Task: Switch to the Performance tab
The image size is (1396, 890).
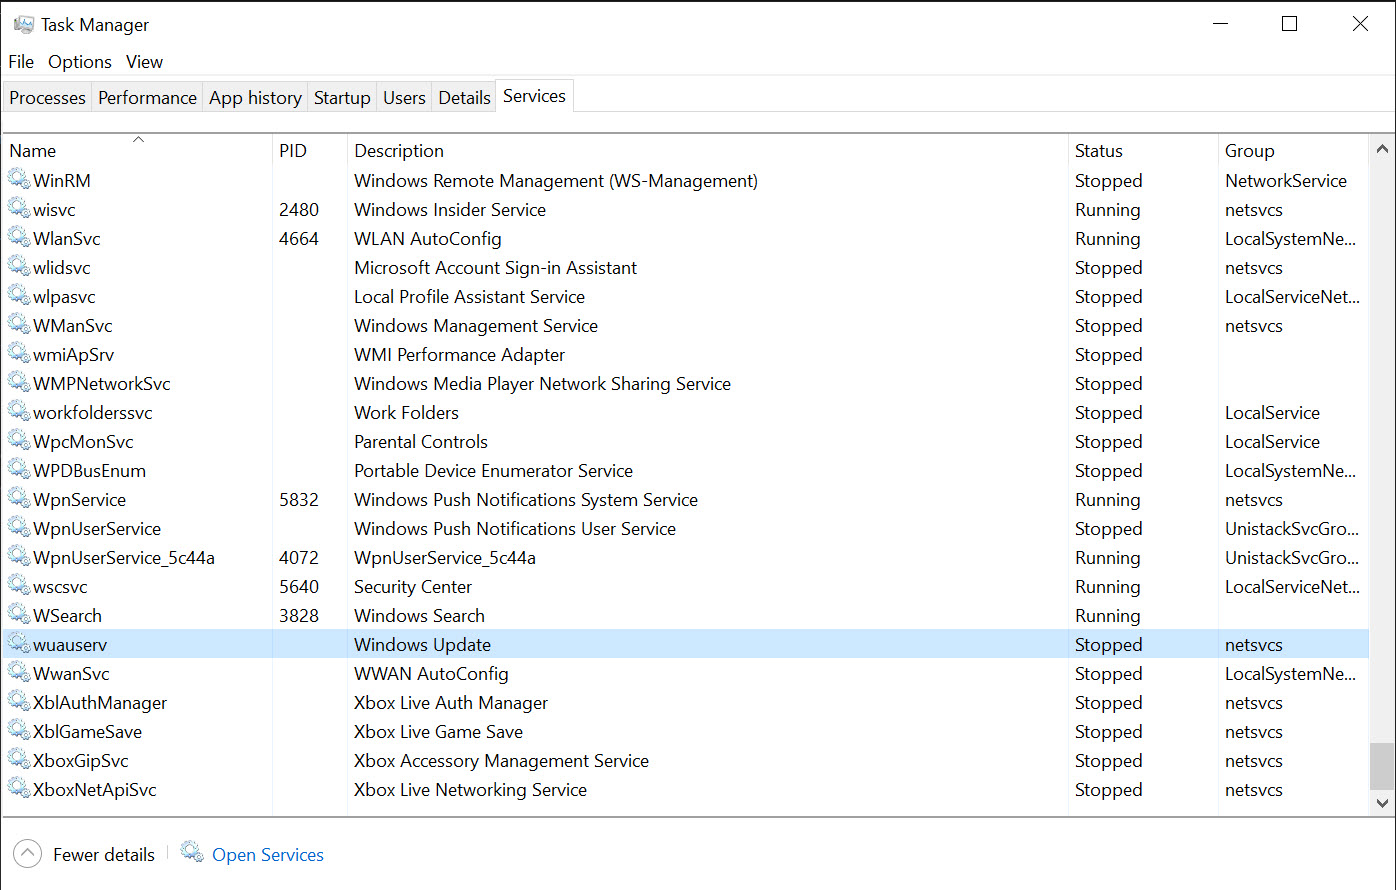Action: (147, 97)
